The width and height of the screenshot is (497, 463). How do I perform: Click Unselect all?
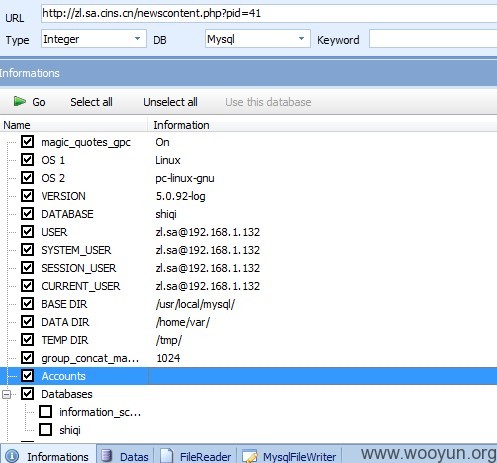170,102
